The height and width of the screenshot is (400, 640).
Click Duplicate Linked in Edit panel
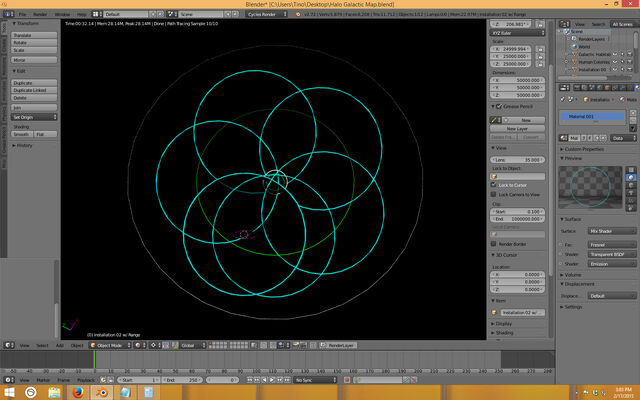coord(34,90)
